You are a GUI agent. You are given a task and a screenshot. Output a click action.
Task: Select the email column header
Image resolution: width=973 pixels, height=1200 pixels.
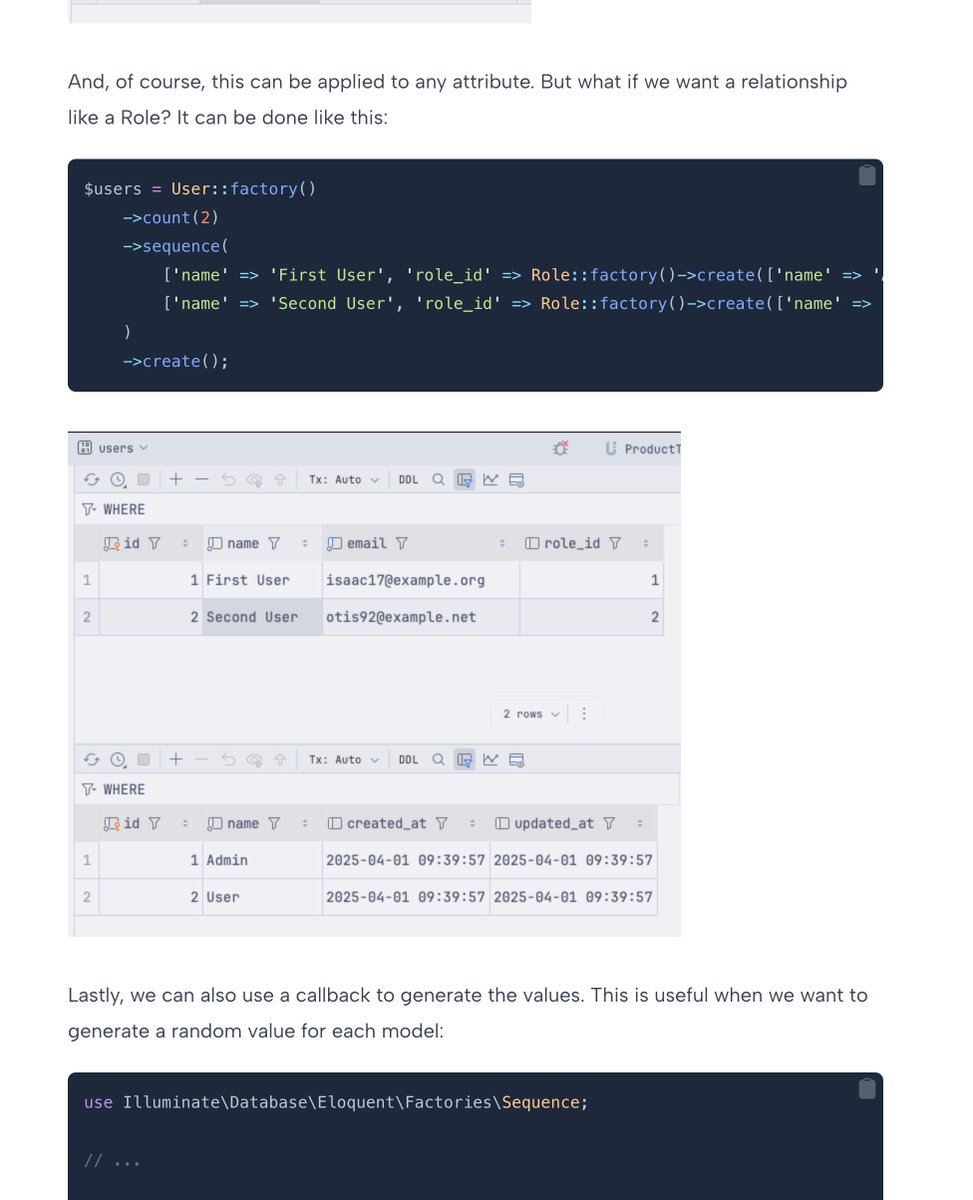click(x=420, y=543)
